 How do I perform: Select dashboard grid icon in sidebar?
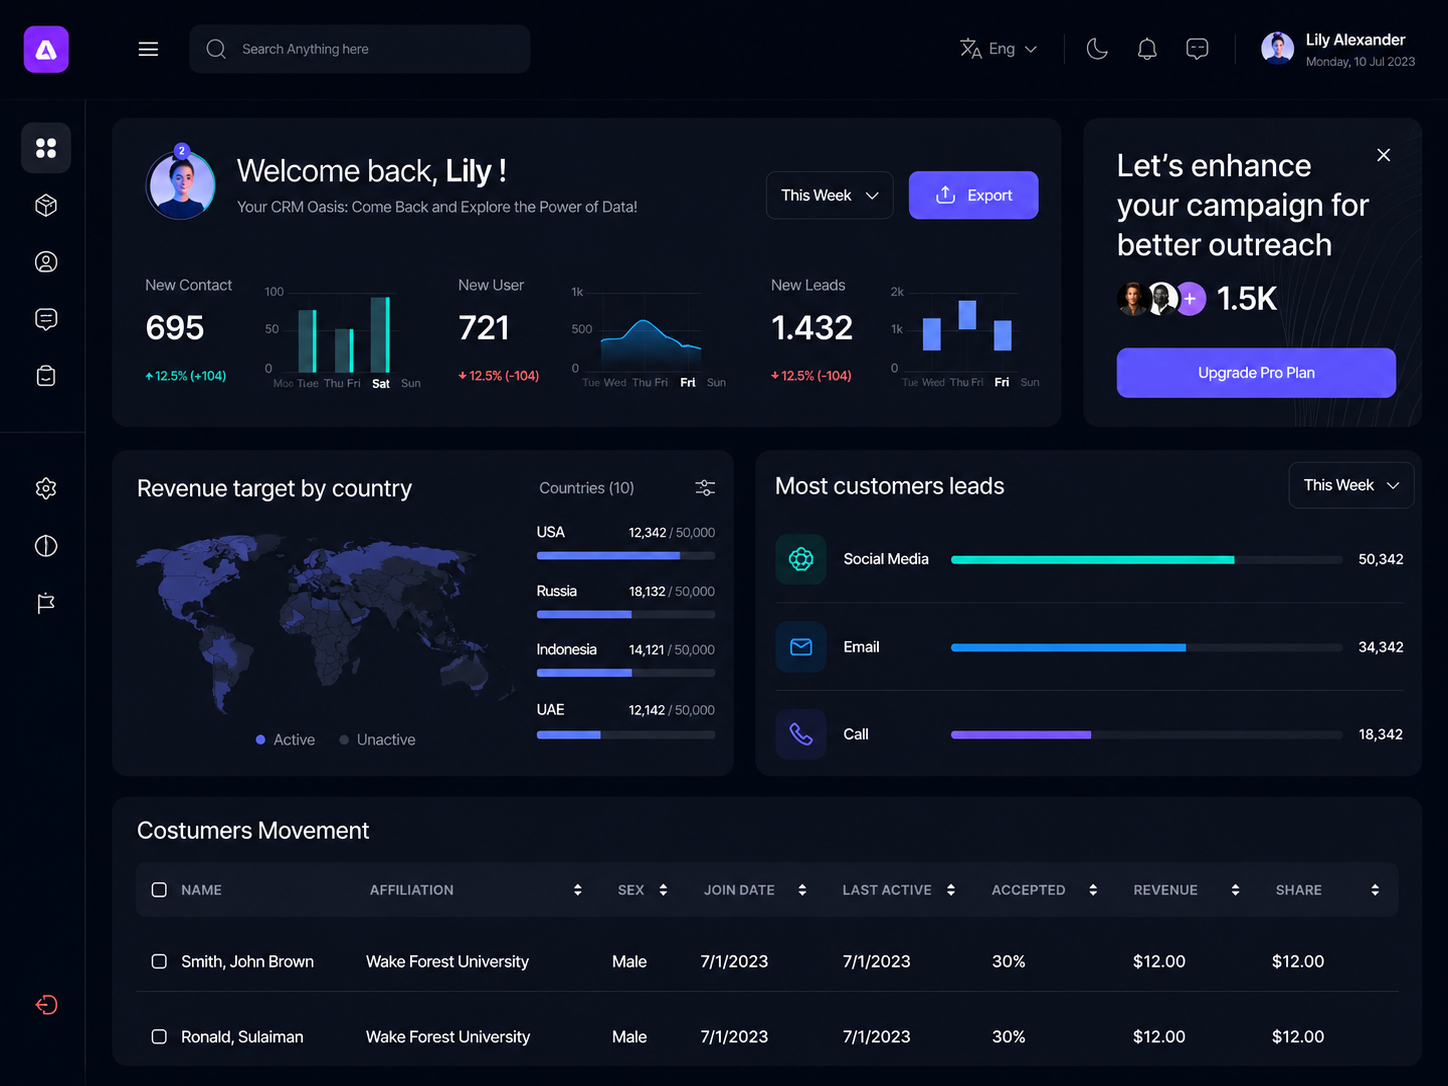(46, 148)
